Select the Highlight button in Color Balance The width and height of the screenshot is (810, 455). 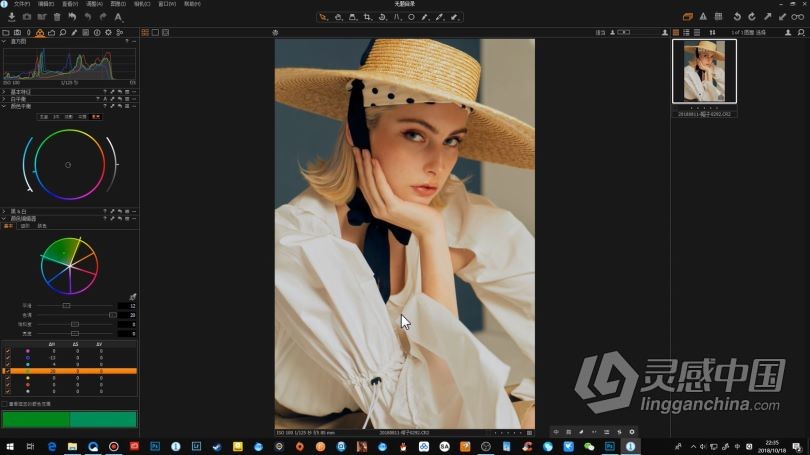tap(96, 116)
